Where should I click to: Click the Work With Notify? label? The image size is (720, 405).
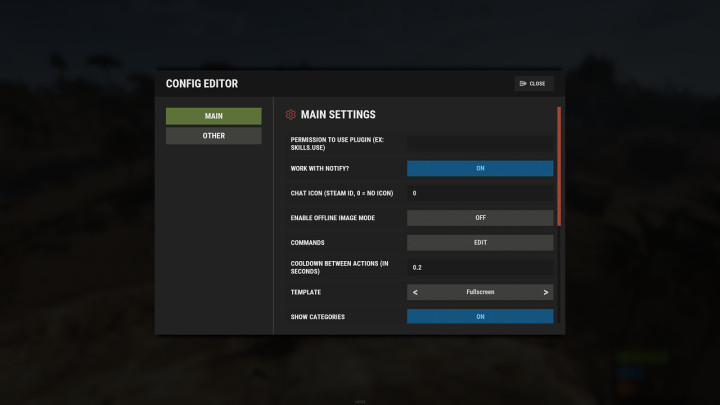click(x=320, y=169)
